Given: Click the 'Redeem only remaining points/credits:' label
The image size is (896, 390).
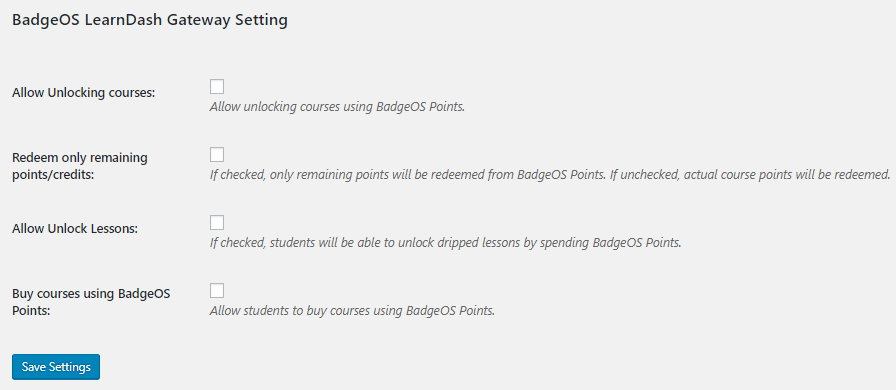Looking at the screenshot, I should [x=79, y=166].
